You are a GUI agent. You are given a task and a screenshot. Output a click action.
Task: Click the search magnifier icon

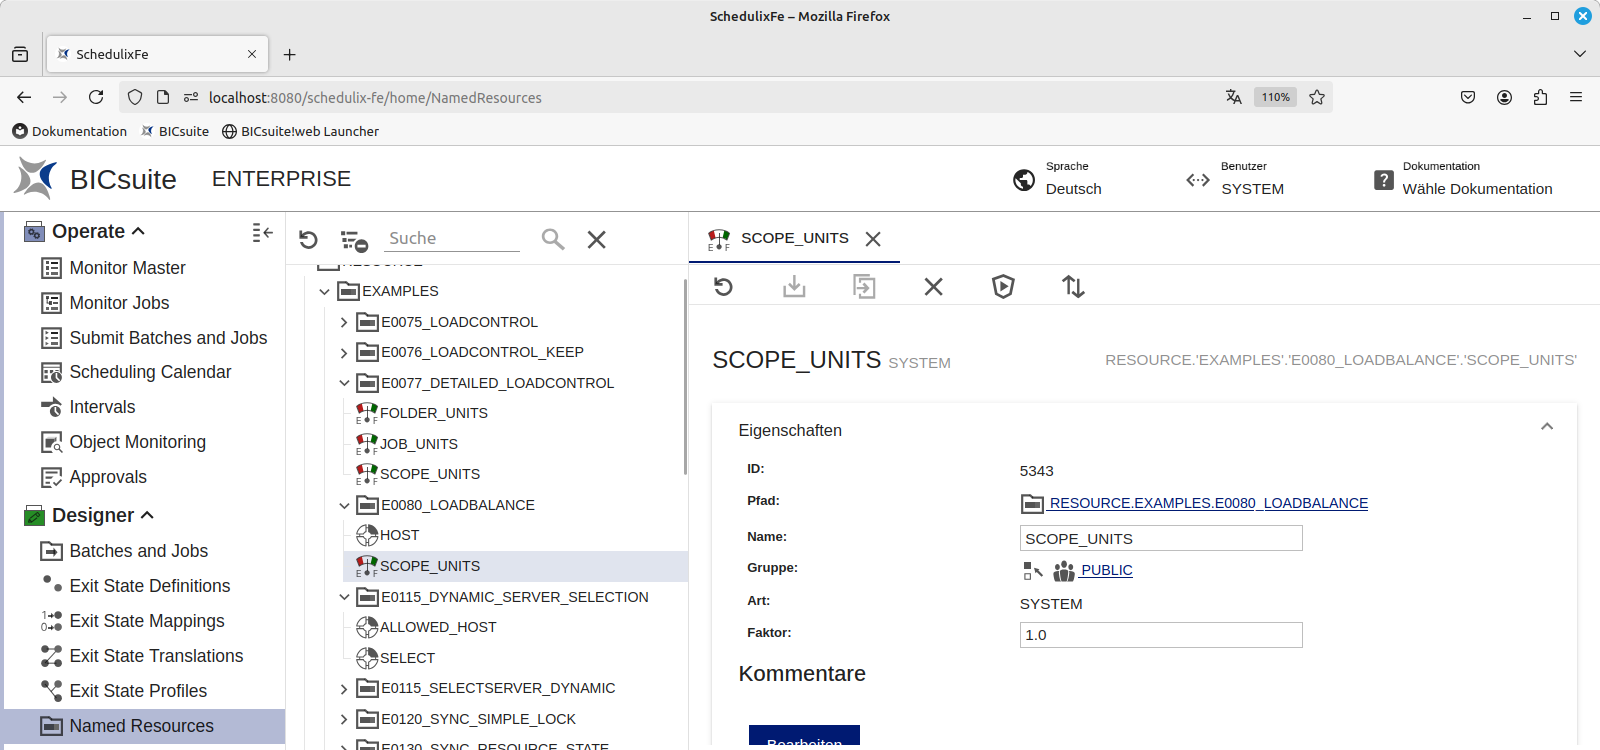point(552,239)
